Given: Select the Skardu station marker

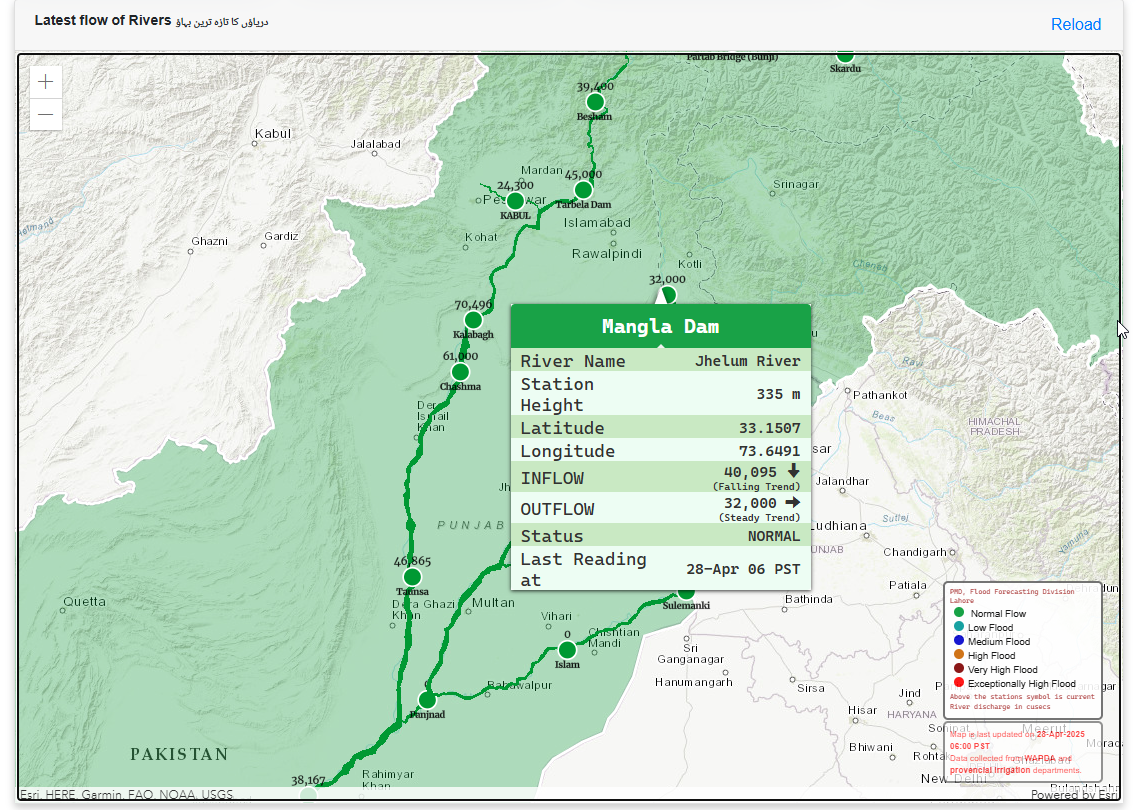Looking at the screenshot, I should 845,56.
